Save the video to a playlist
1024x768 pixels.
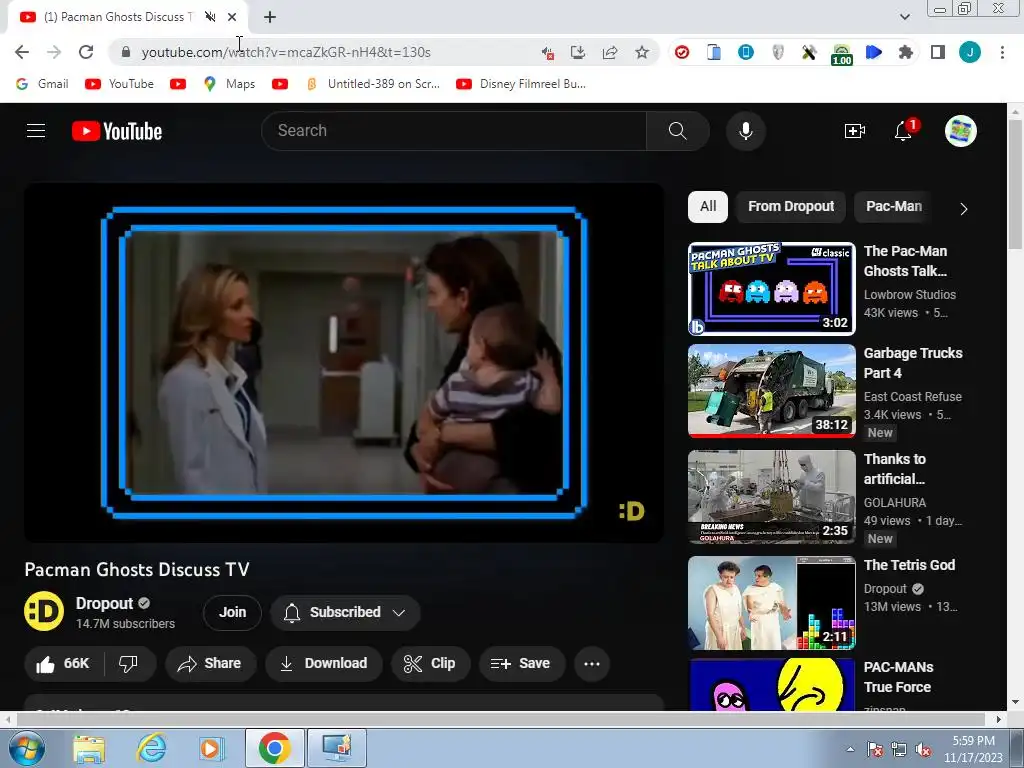[520, 664]
